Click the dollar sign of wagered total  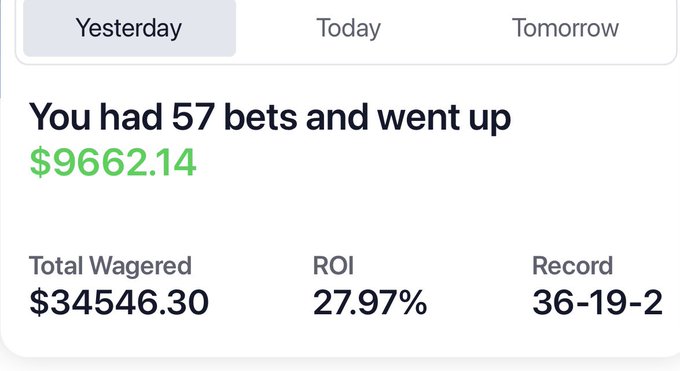pyautogui.click(x=39, y=302)
